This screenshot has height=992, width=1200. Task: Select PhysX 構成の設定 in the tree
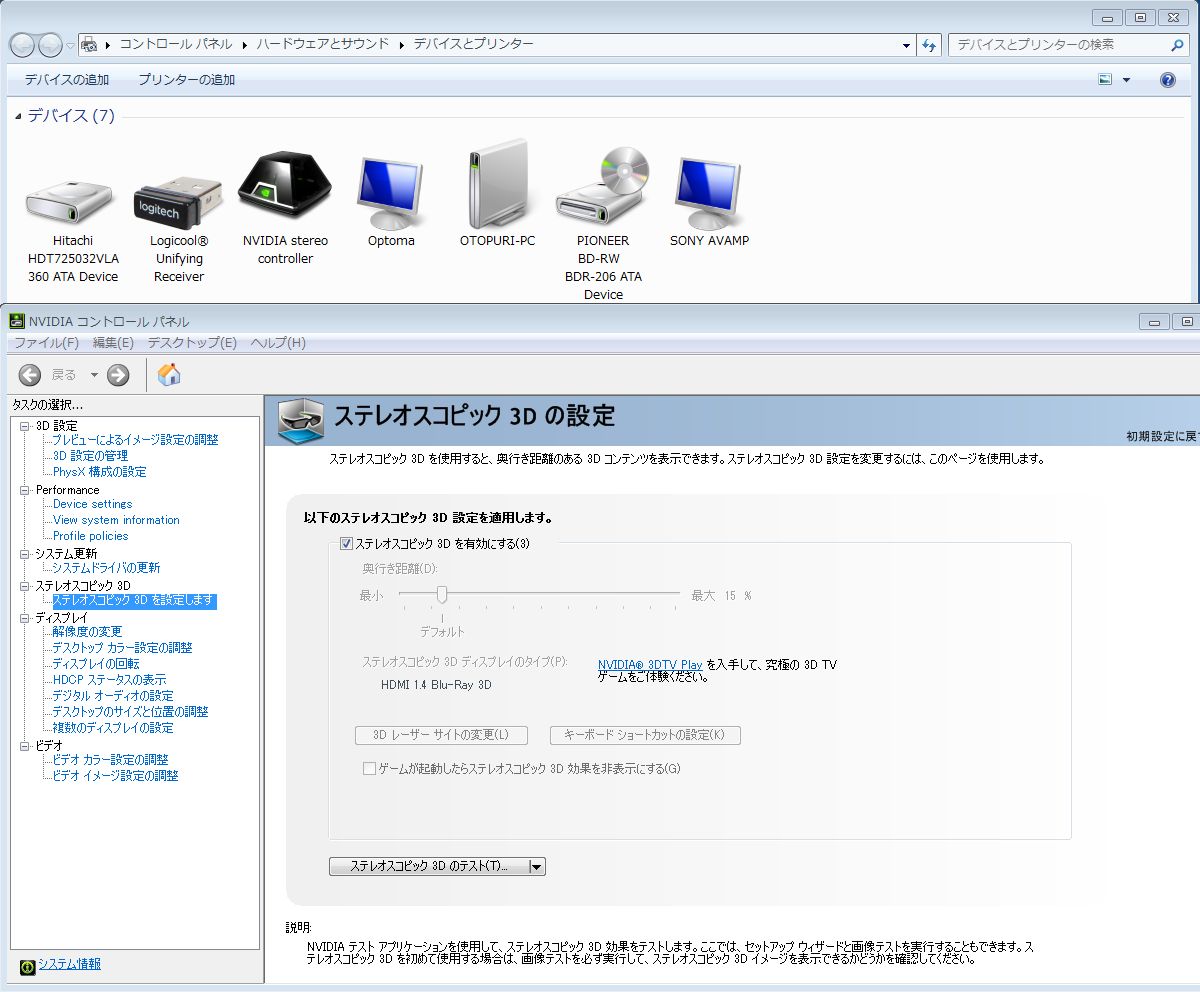(x=99, y=472)
